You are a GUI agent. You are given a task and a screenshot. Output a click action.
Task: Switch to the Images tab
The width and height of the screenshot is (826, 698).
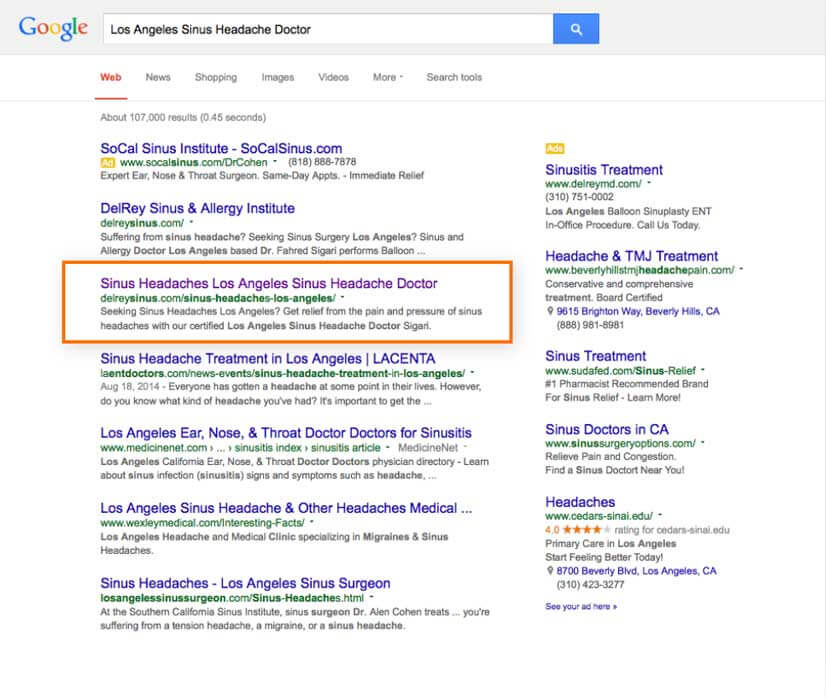277,77
